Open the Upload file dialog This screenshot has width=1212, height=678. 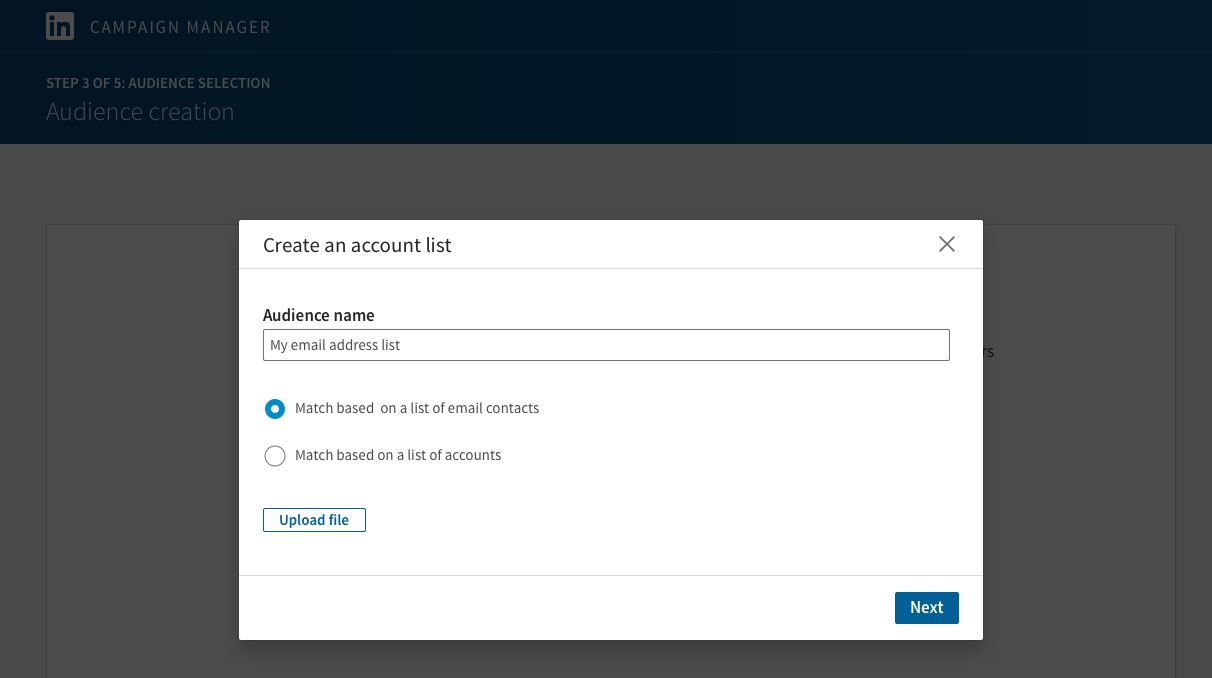(314, 519)
